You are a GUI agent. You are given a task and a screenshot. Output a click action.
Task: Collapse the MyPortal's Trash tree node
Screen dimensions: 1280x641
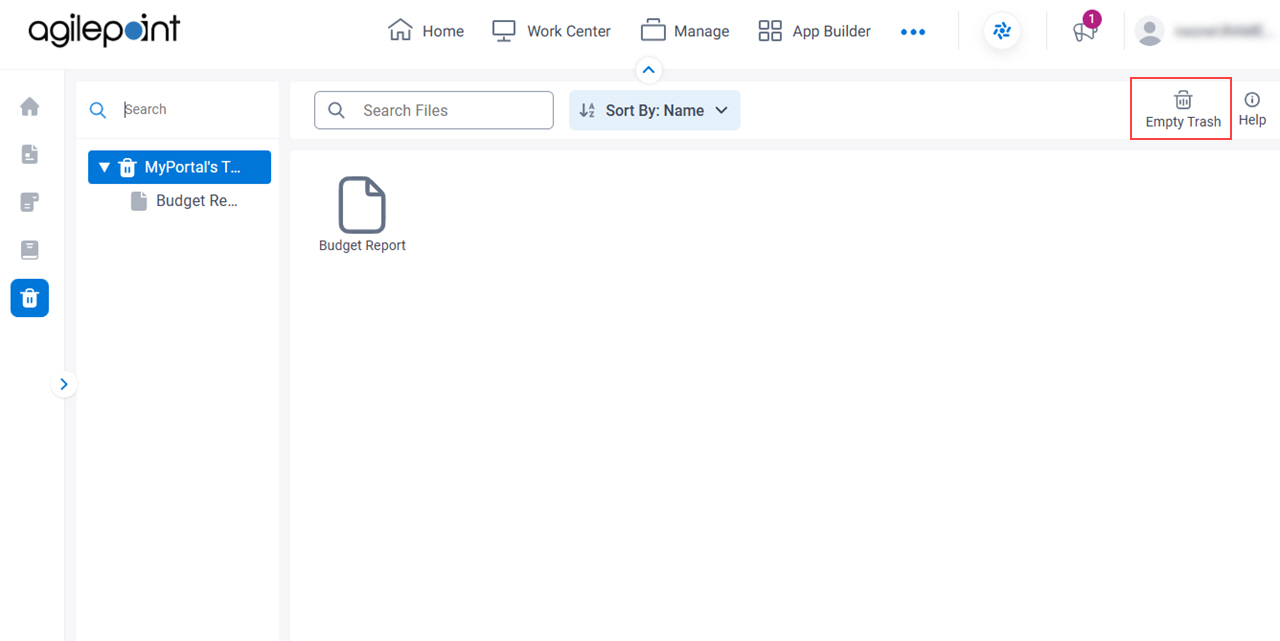104,167
